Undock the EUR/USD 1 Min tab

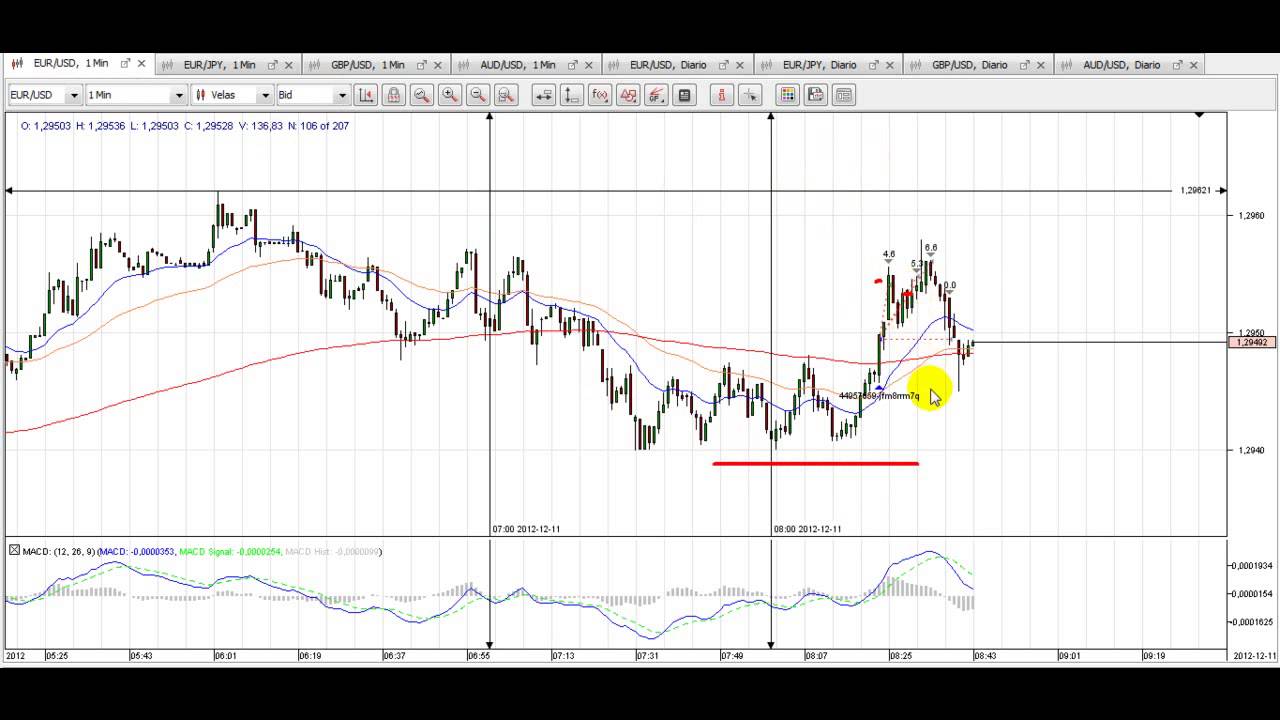(125, 64)
